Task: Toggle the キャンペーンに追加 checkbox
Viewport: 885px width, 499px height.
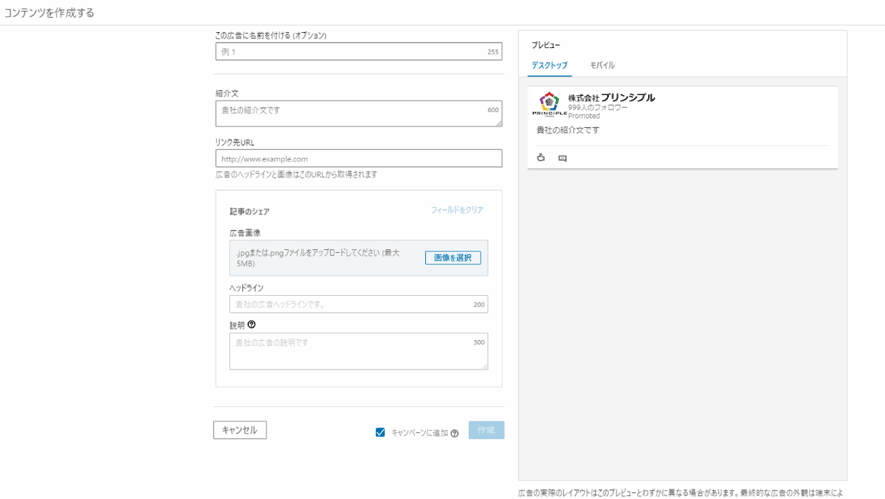Action: [380, 433]
